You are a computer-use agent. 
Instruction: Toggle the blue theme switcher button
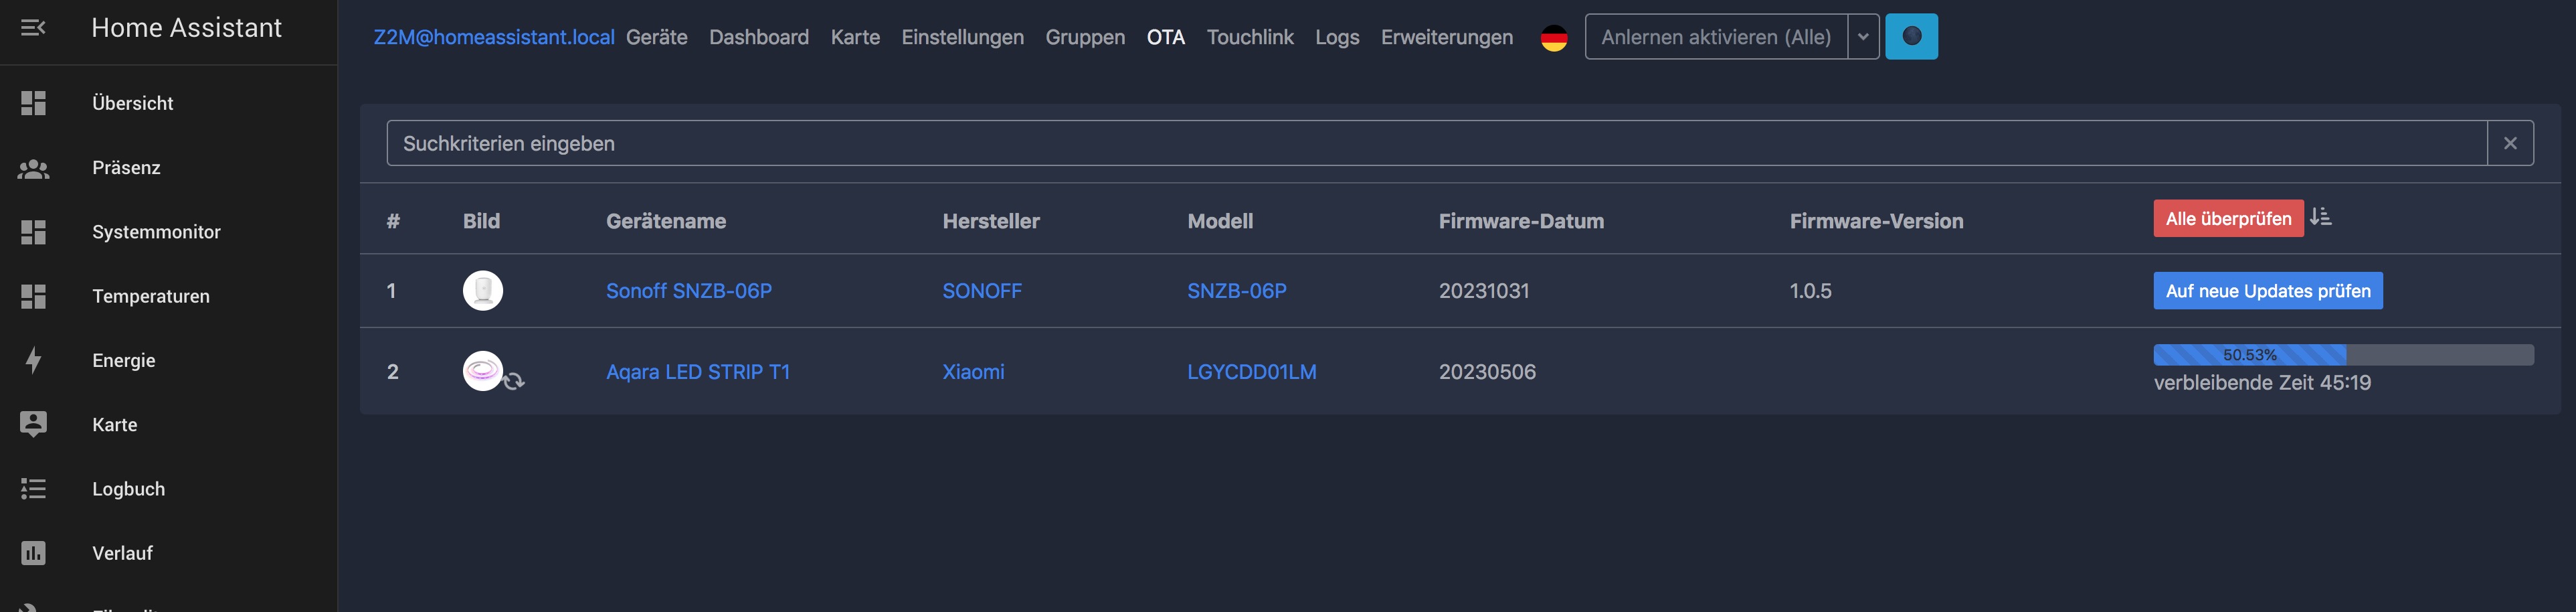[1911, 37]
